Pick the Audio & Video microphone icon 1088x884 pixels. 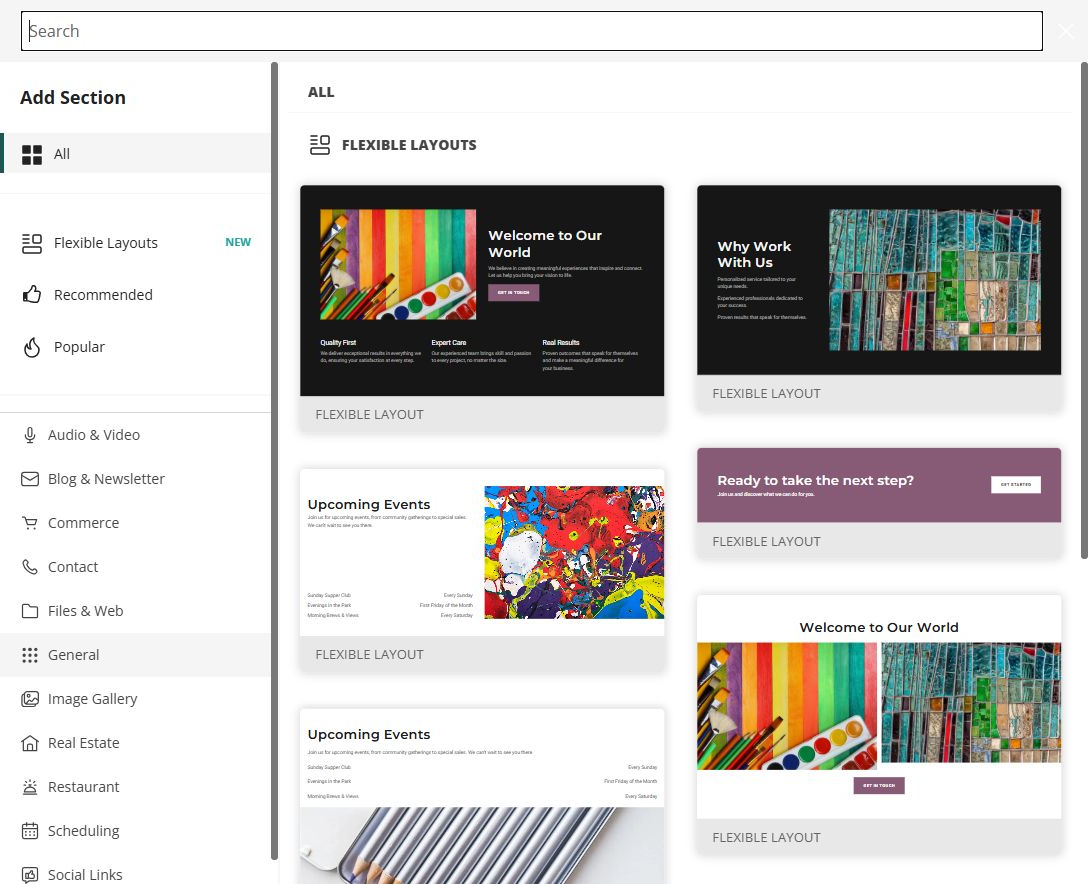point(30,435)
